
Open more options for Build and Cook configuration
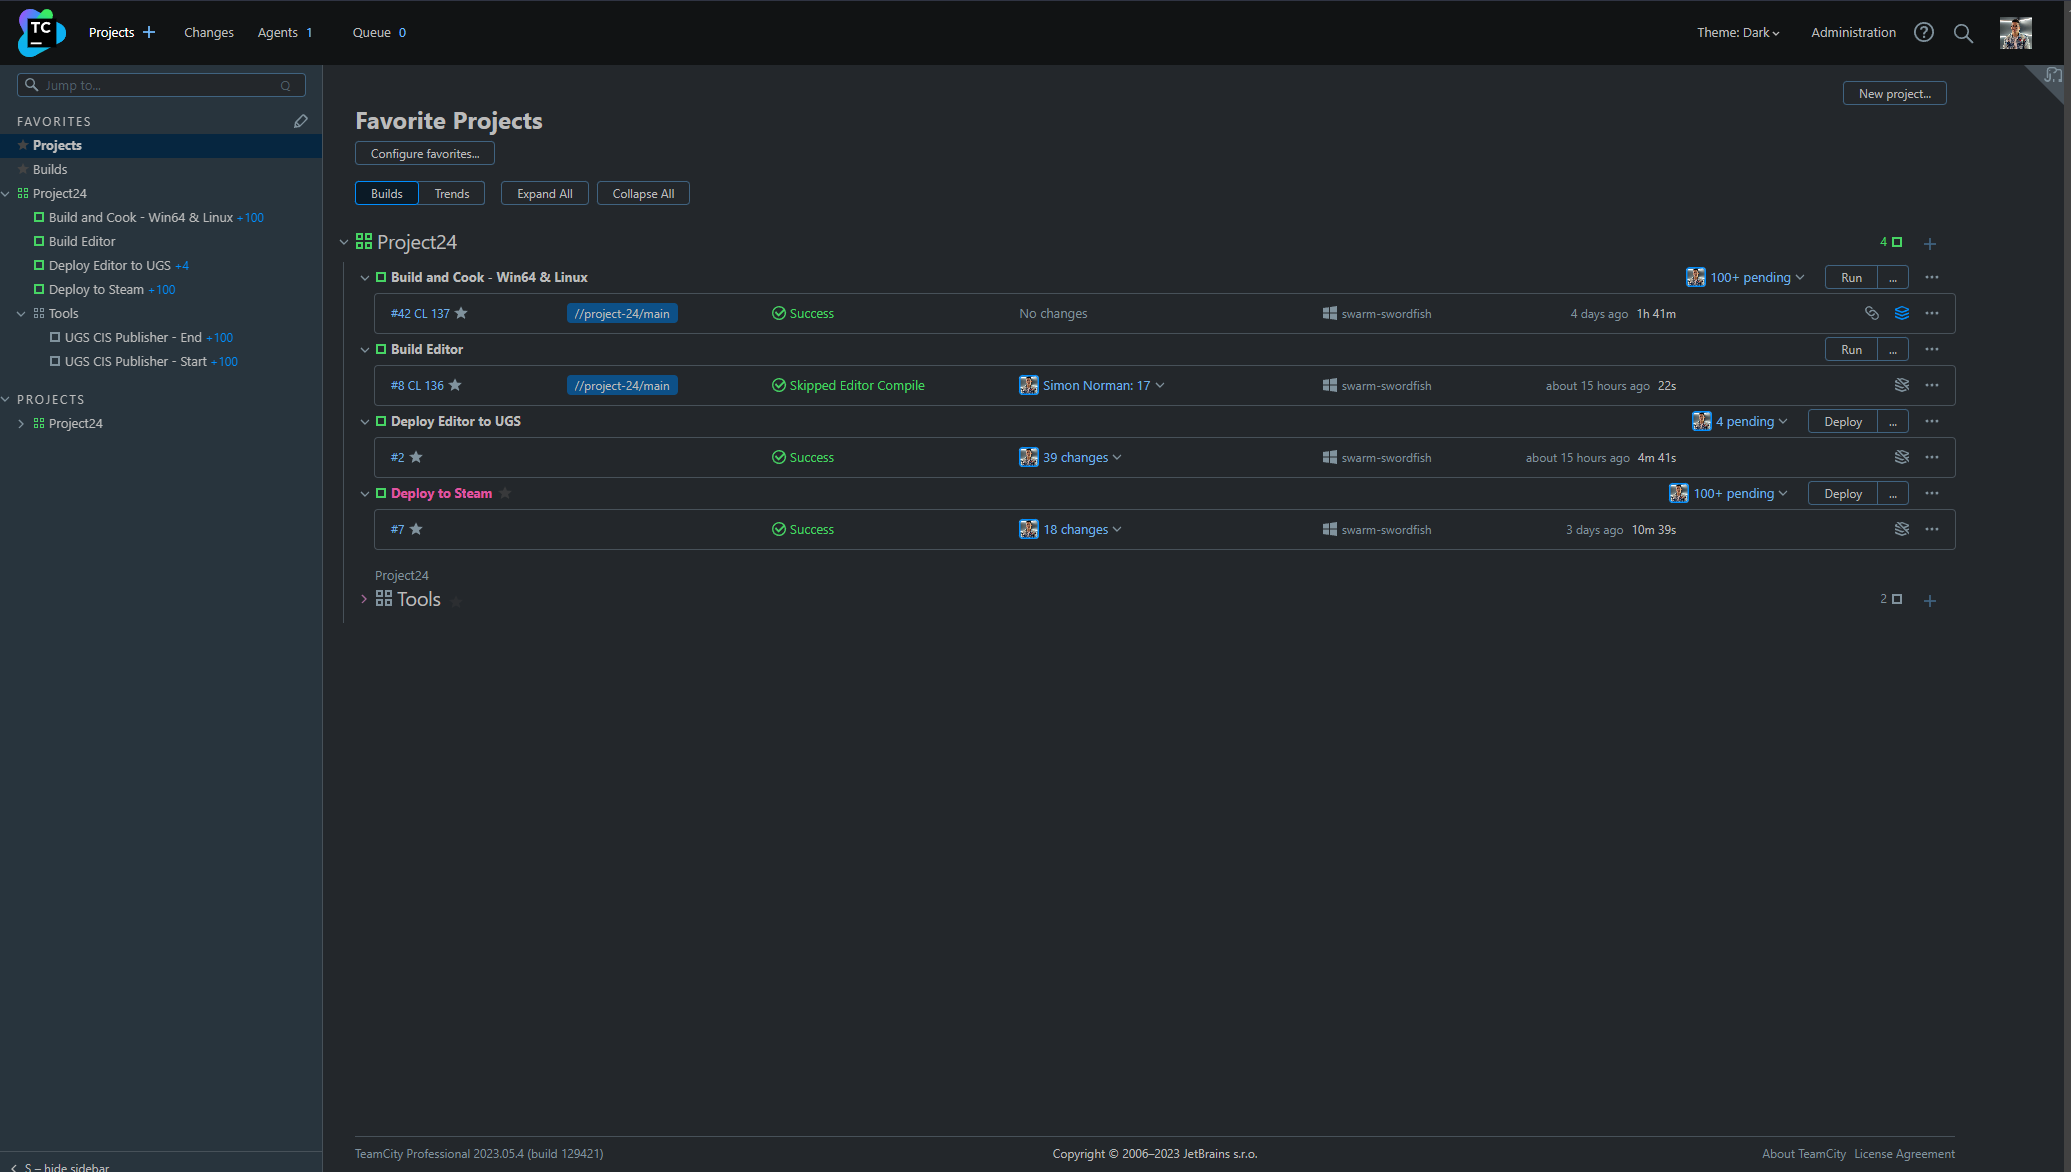1931,277
